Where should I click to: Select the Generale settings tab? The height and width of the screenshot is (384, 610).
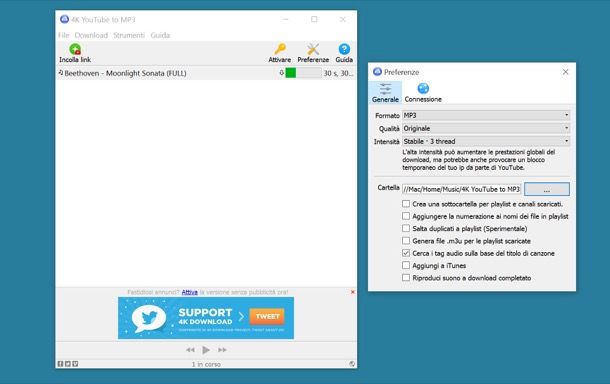(x=385, y=93)
